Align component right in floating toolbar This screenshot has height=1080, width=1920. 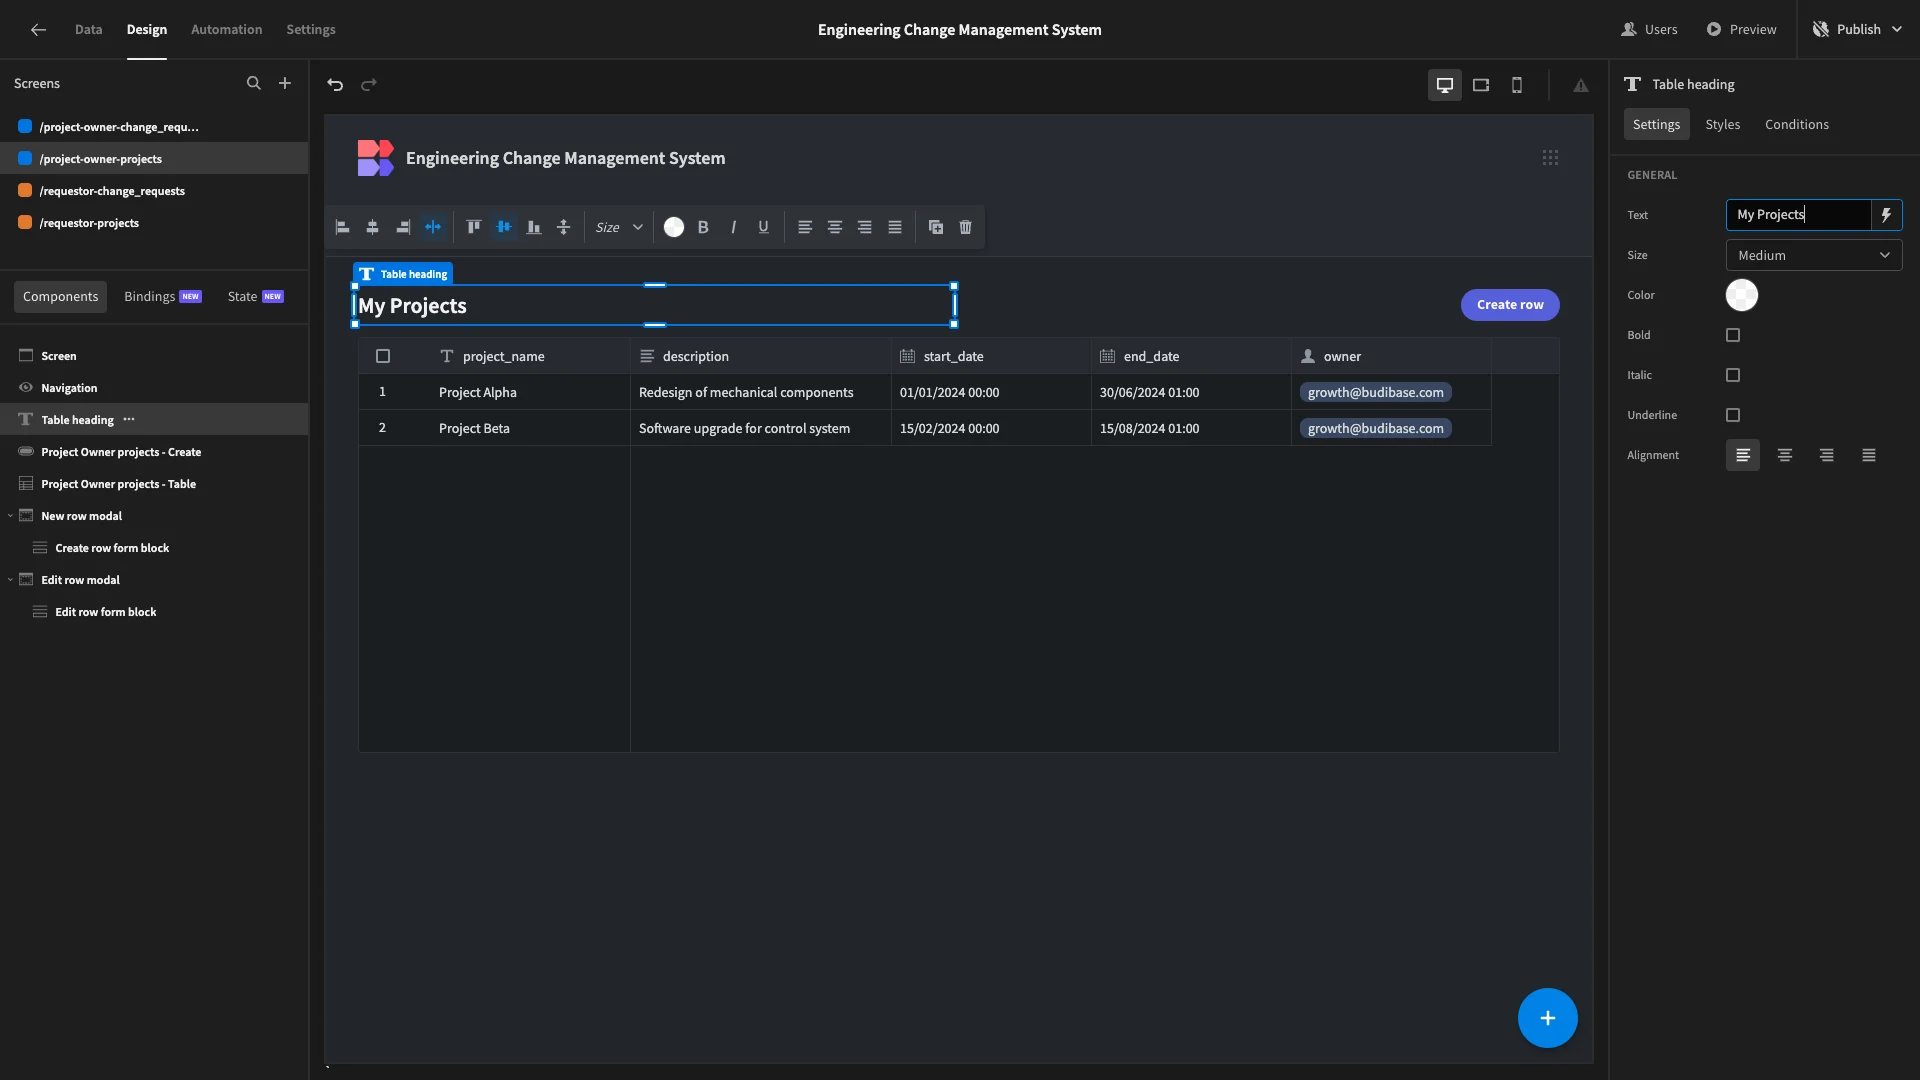pos(403,227)
